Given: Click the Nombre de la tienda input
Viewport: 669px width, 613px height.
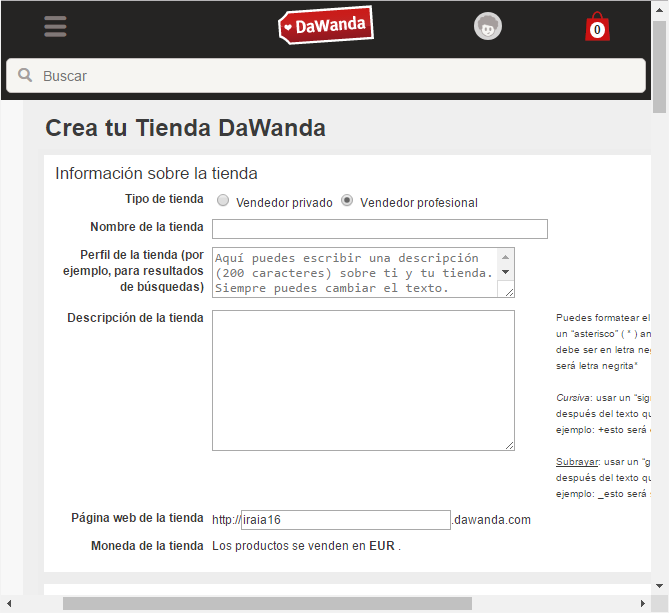Looking at the screenshot, I should (x=380, y=229).
